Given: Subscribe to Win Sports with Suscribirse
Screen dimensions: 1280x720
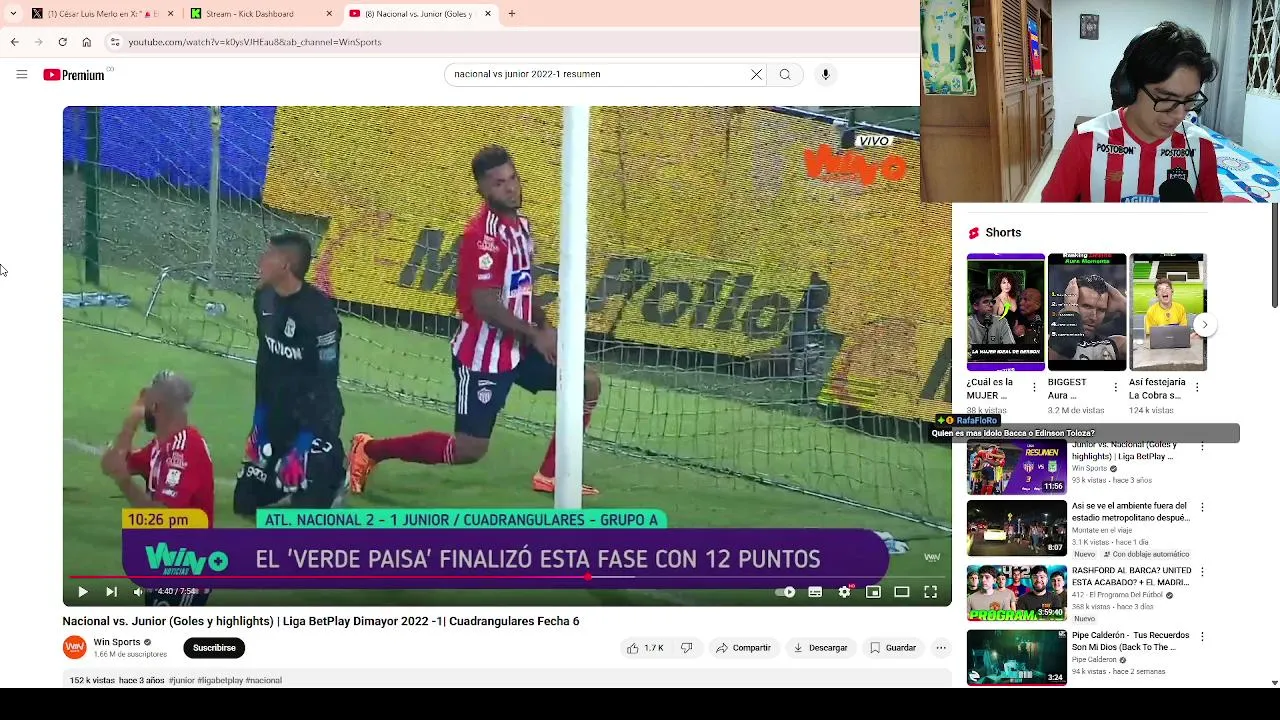Looking at the screenshot, I should tap(214, 648).
